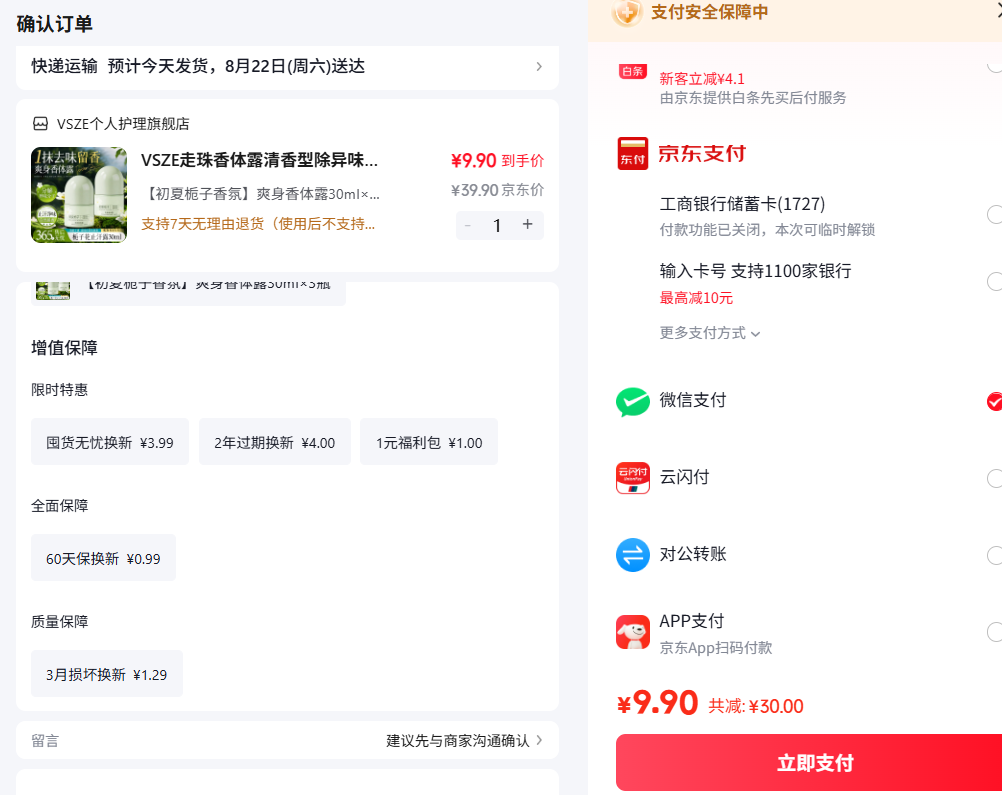1002x795 pixels.
Task: Add 3月损坏换新 ¥1.29 service
Action: click(x=107, y=674)
